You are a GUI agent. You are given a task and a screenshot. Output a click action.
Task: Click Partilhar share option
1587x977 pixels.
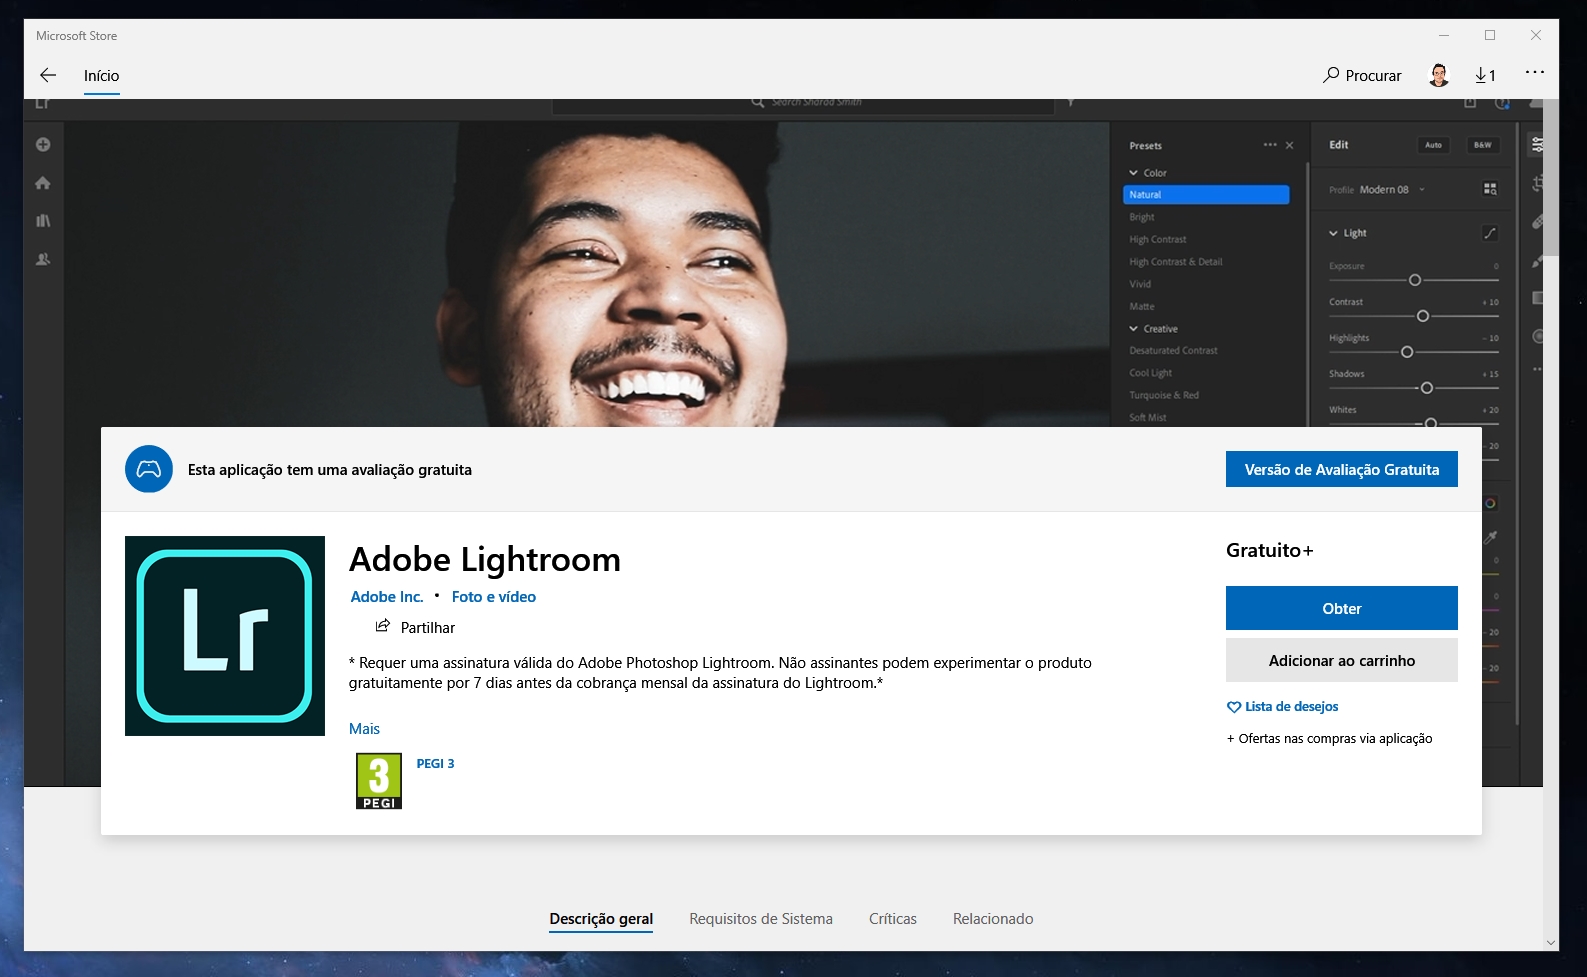[x=415, y=627]
